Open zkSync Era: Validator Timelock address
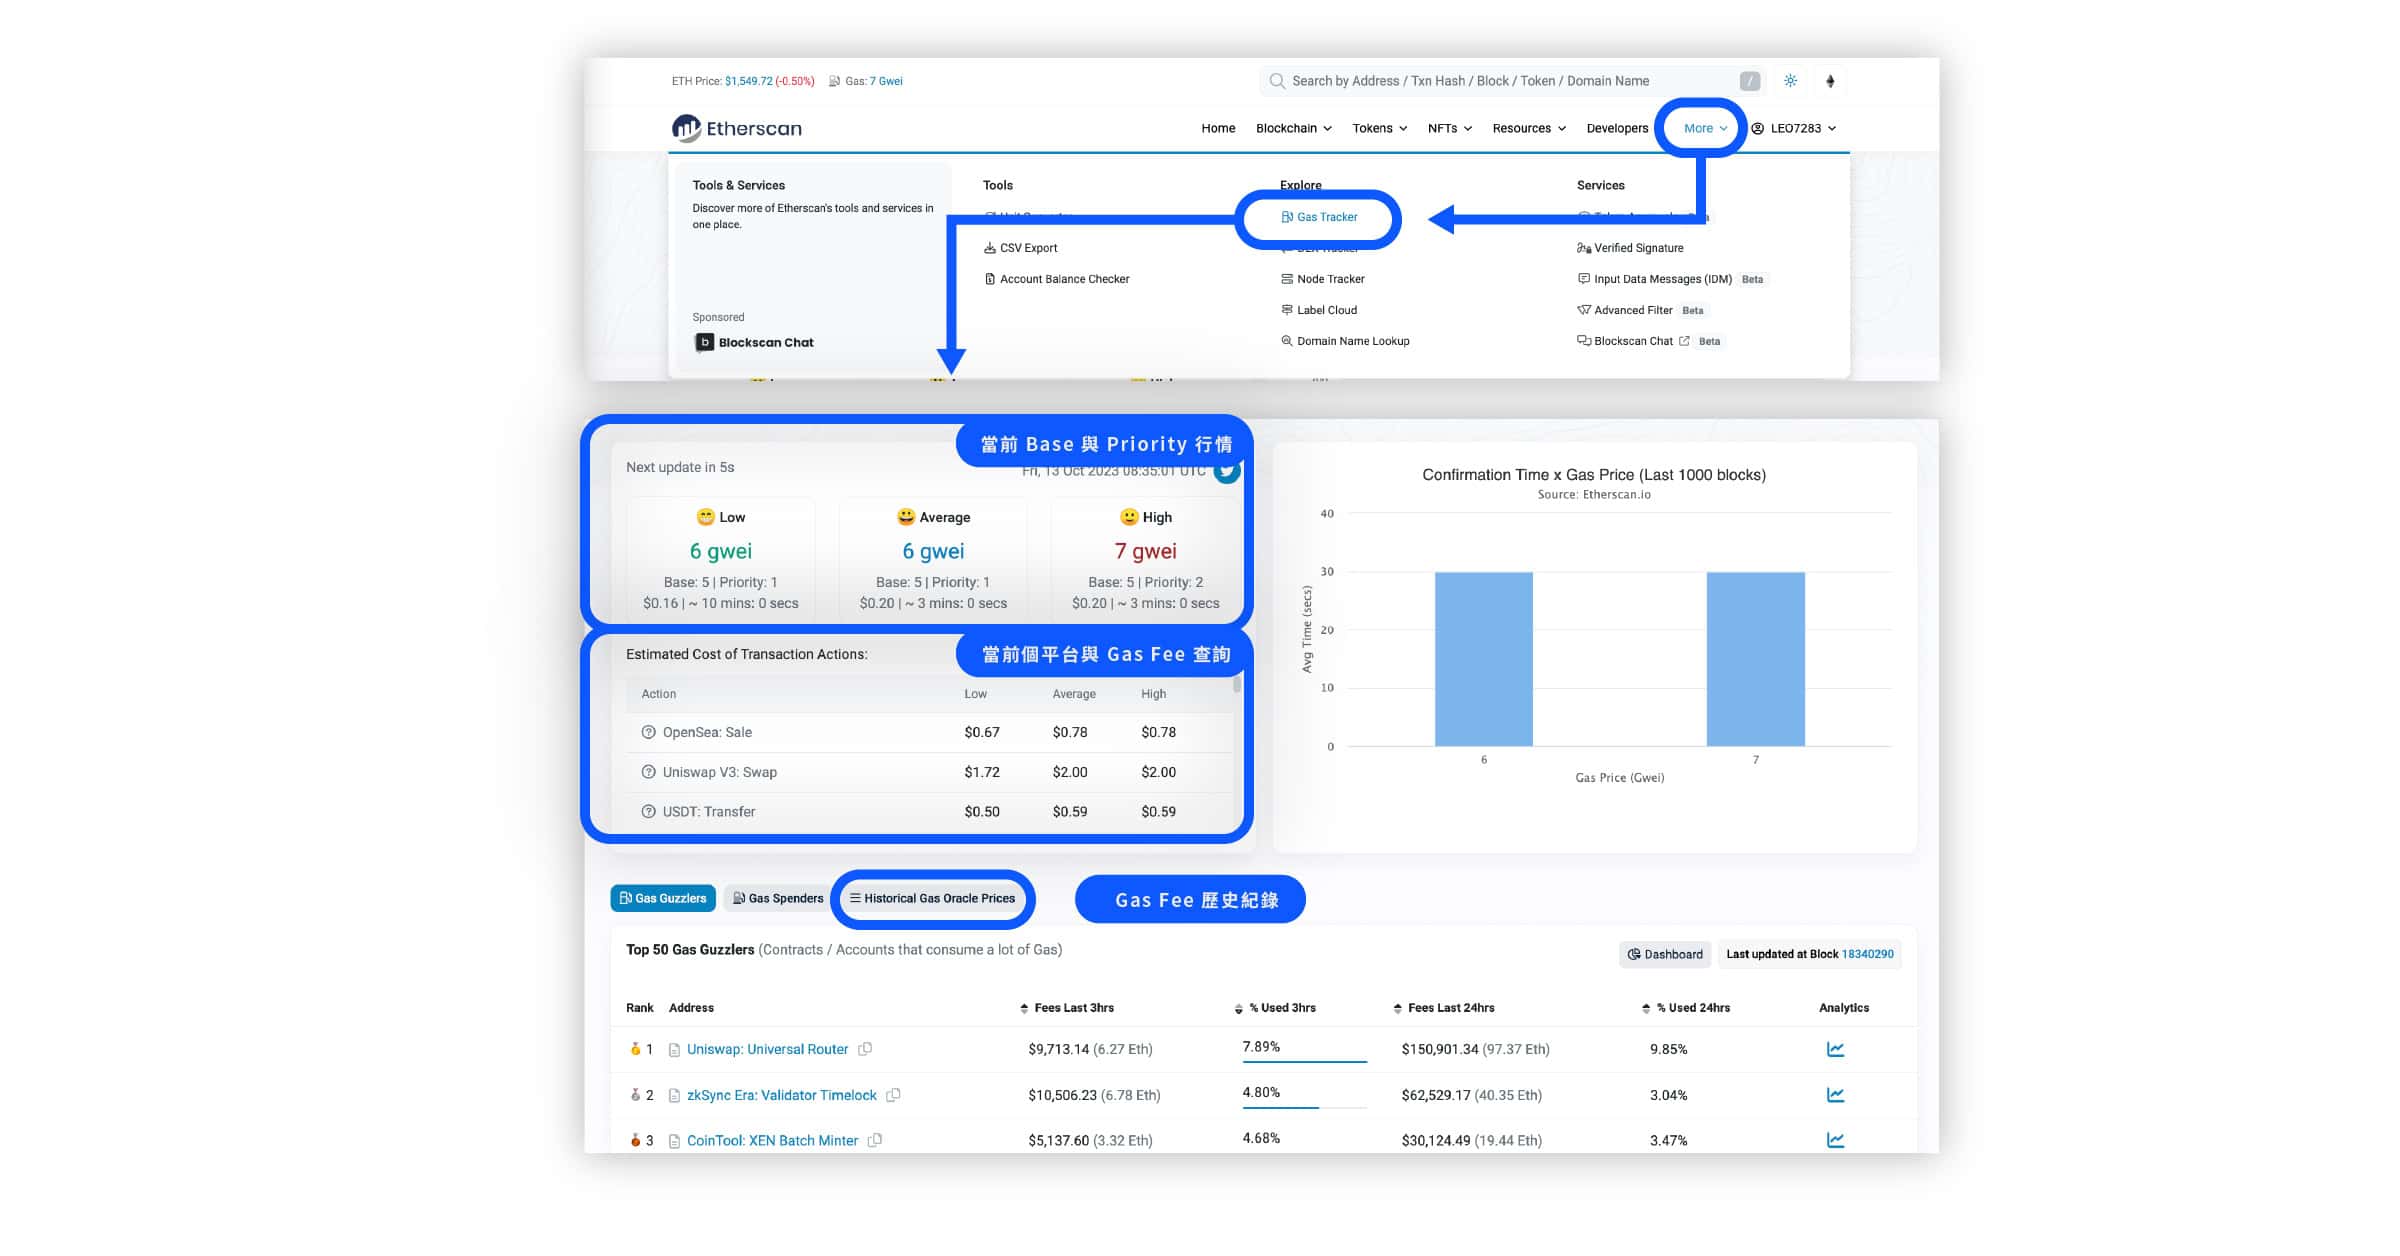Image resolution: width=2400 pixels, height=1256 pixels. click(781, 1095)
